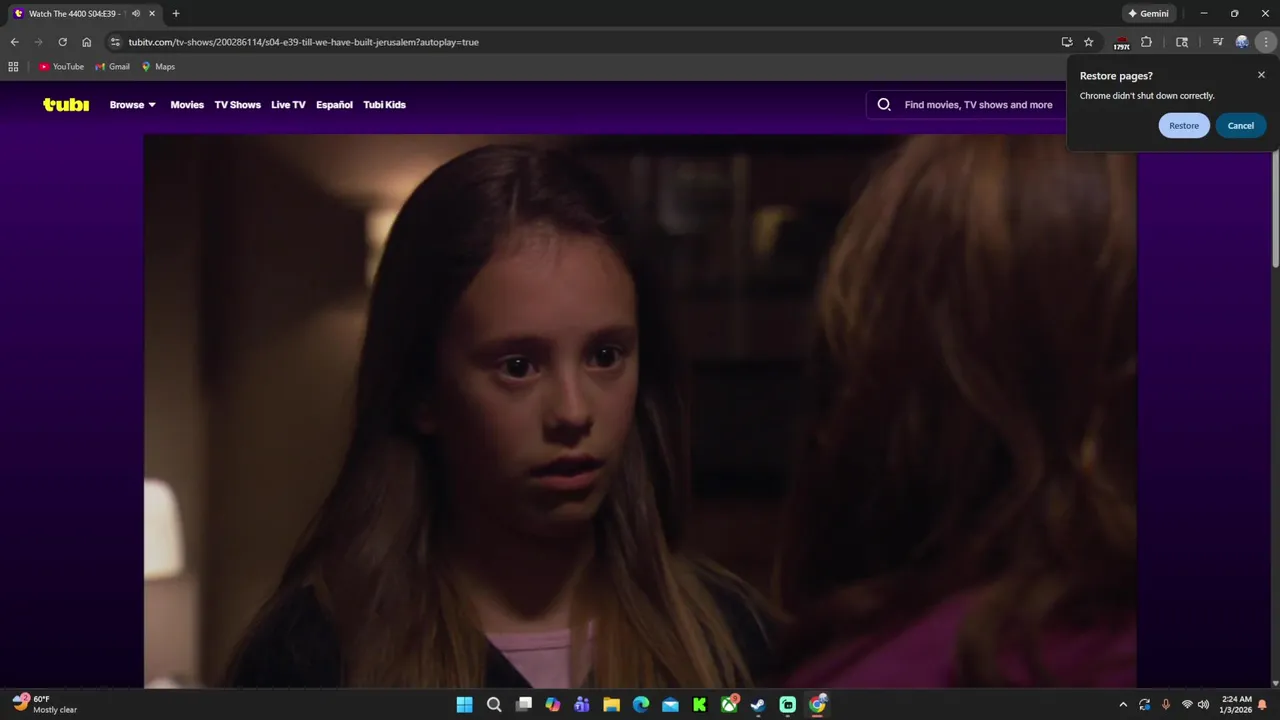This screenshot has width=1280, height=720.
Task: Reload the Tubi page
Action: pos(62,42)
